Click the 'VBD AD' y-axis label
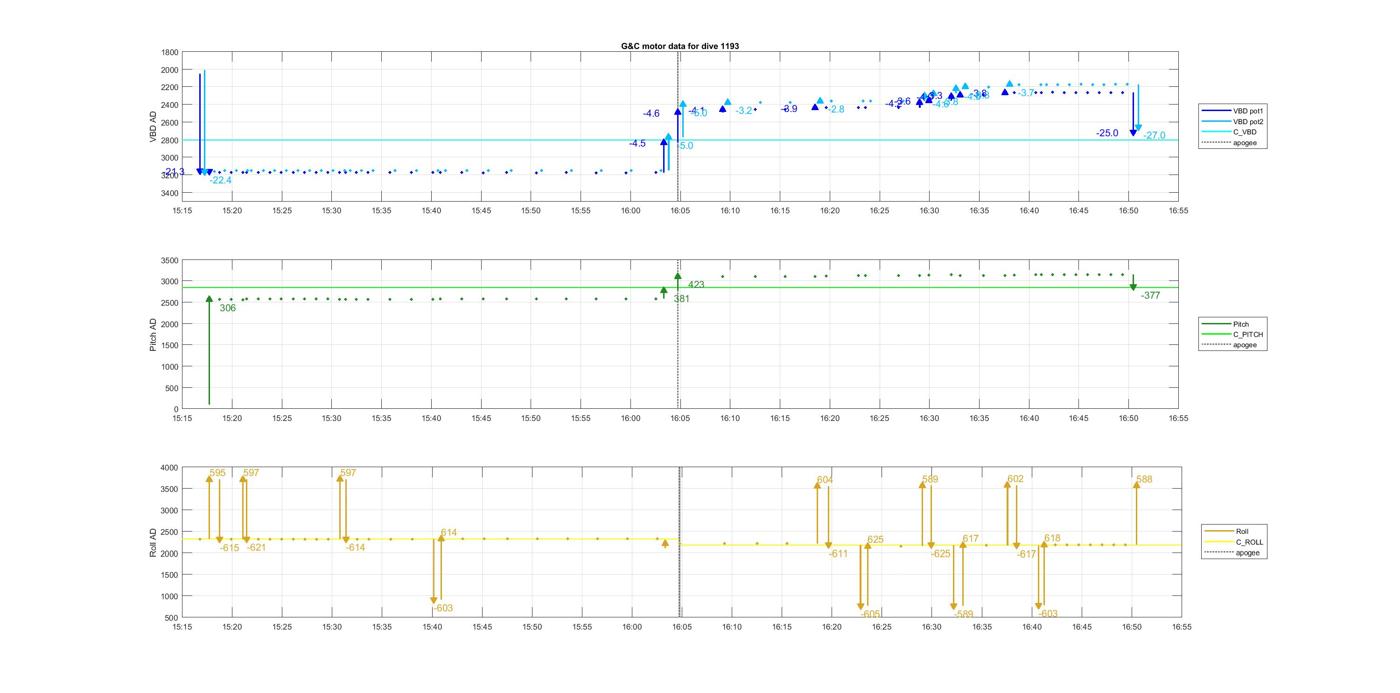The height and width of the screenshot is (693, 1400). point(153,126)
